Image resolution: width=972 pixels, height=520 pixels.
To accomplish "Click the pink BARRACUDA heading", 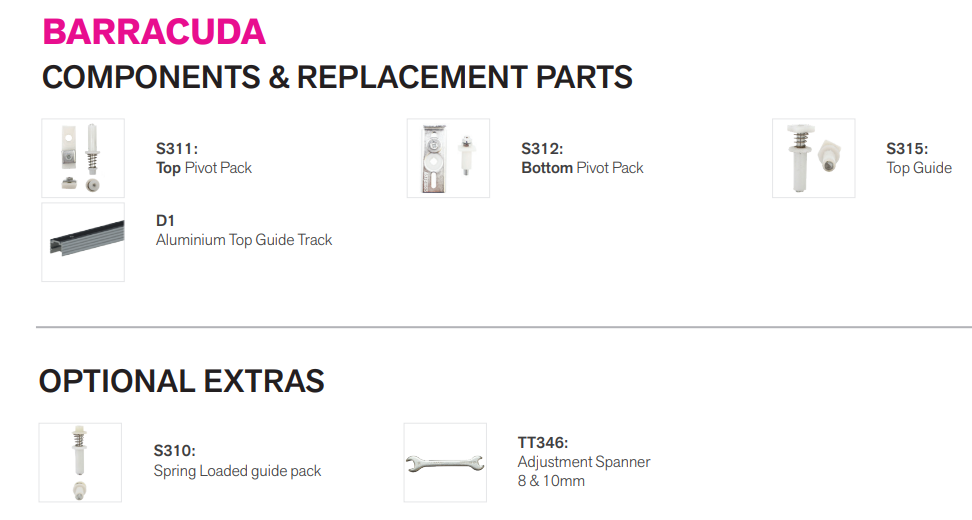I will [x=154, y=32].
